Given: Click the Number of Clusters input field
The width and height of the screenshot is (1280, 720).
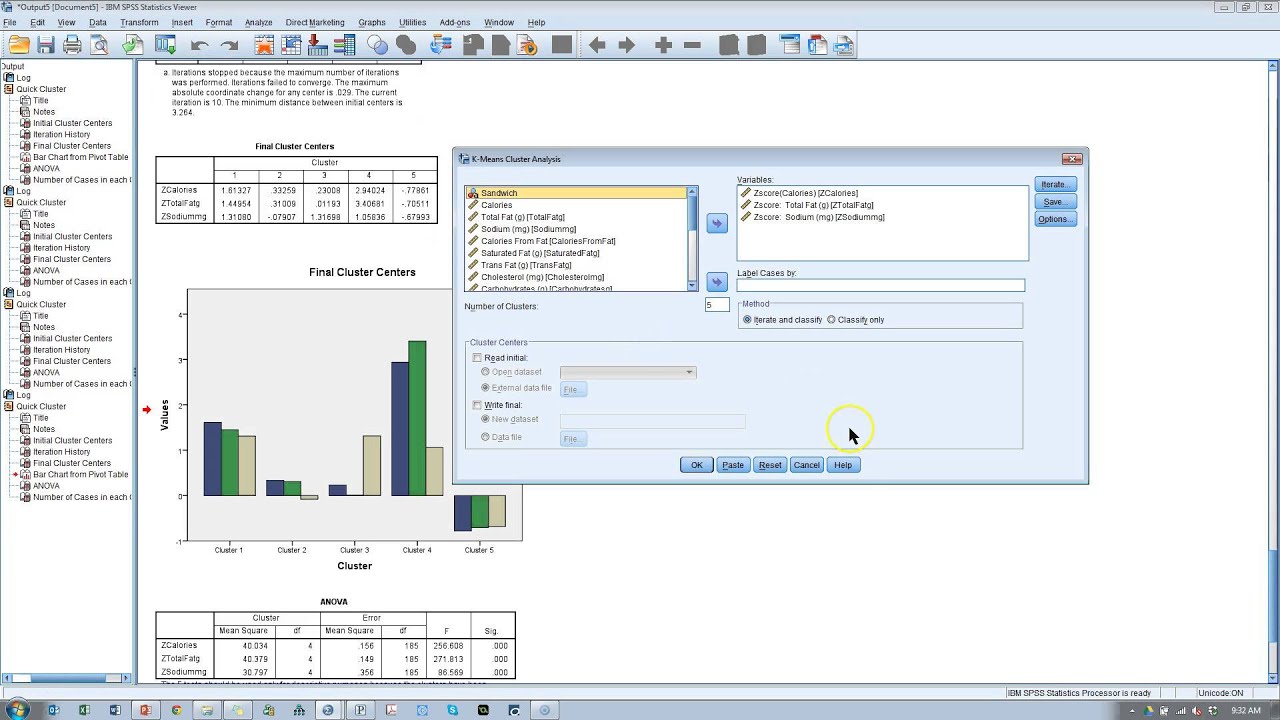Looking at the screenshot, I should pos(717,305).
